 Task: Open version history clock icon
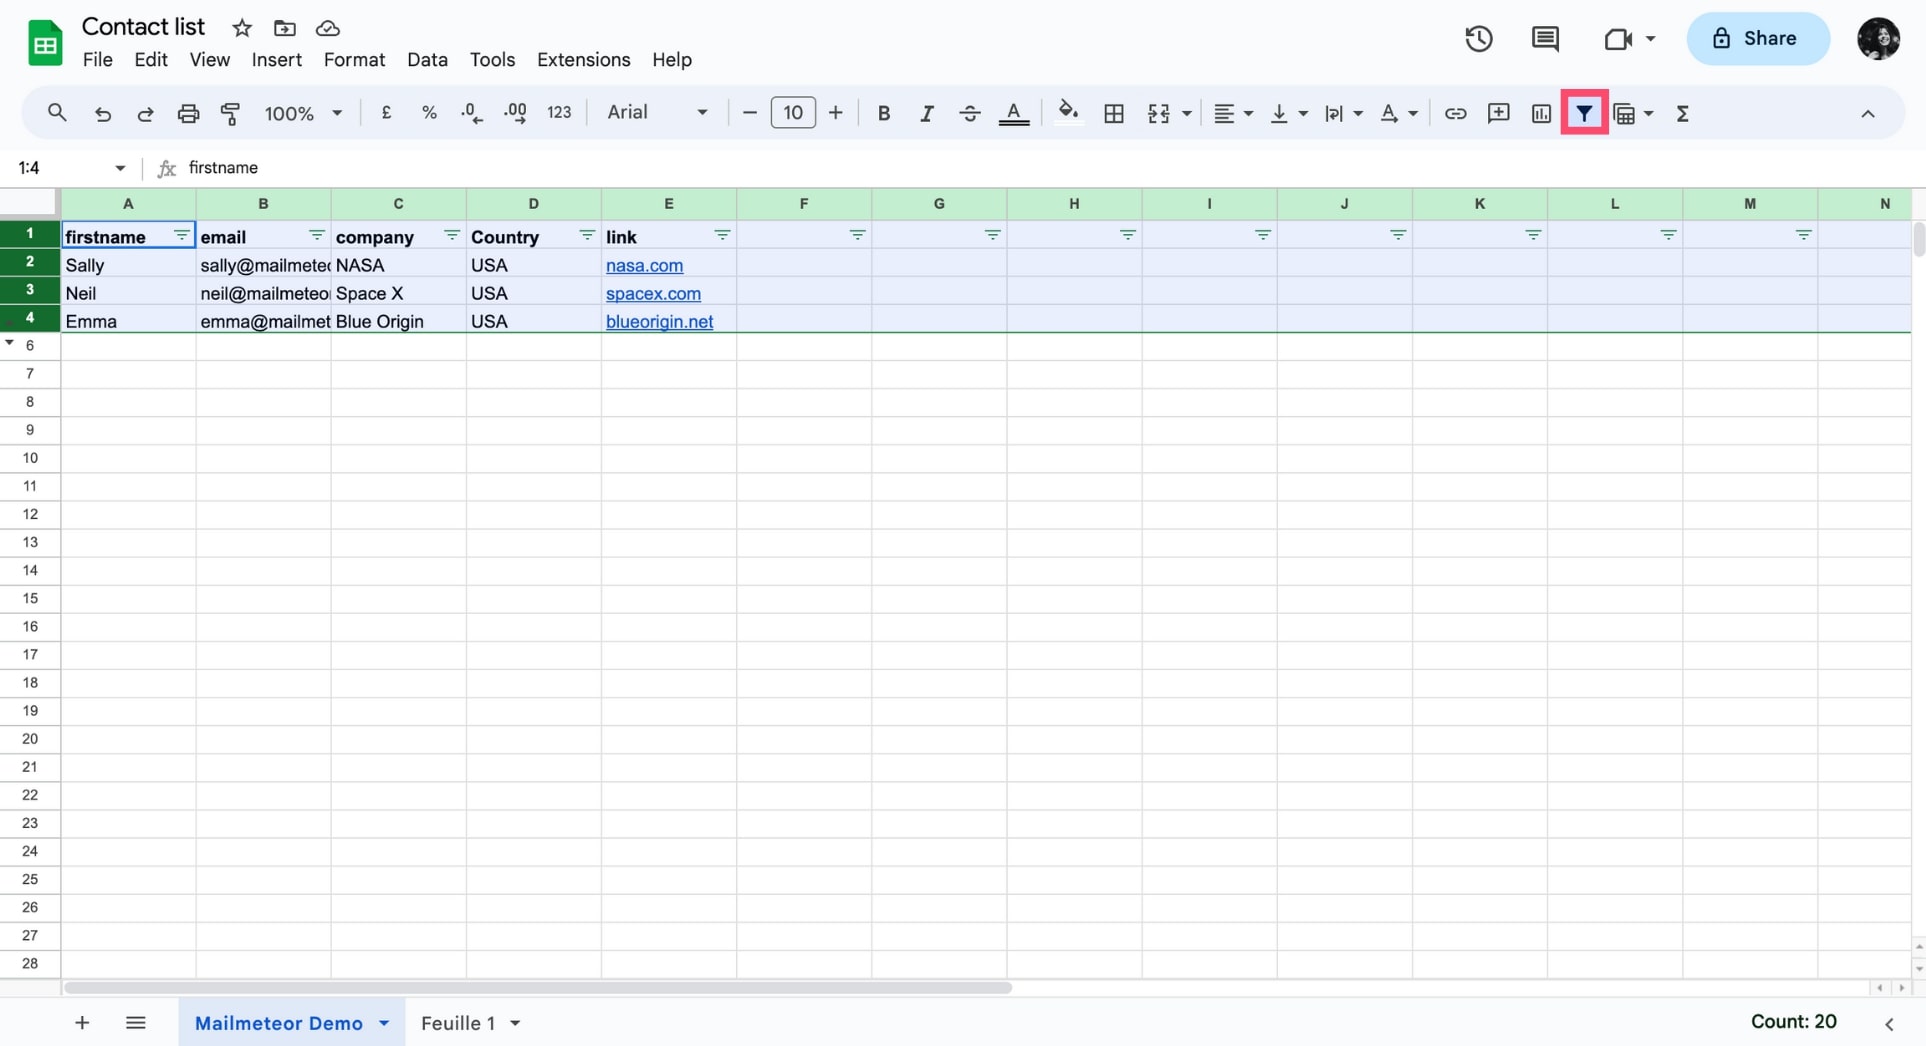(x=1479, y=39)
